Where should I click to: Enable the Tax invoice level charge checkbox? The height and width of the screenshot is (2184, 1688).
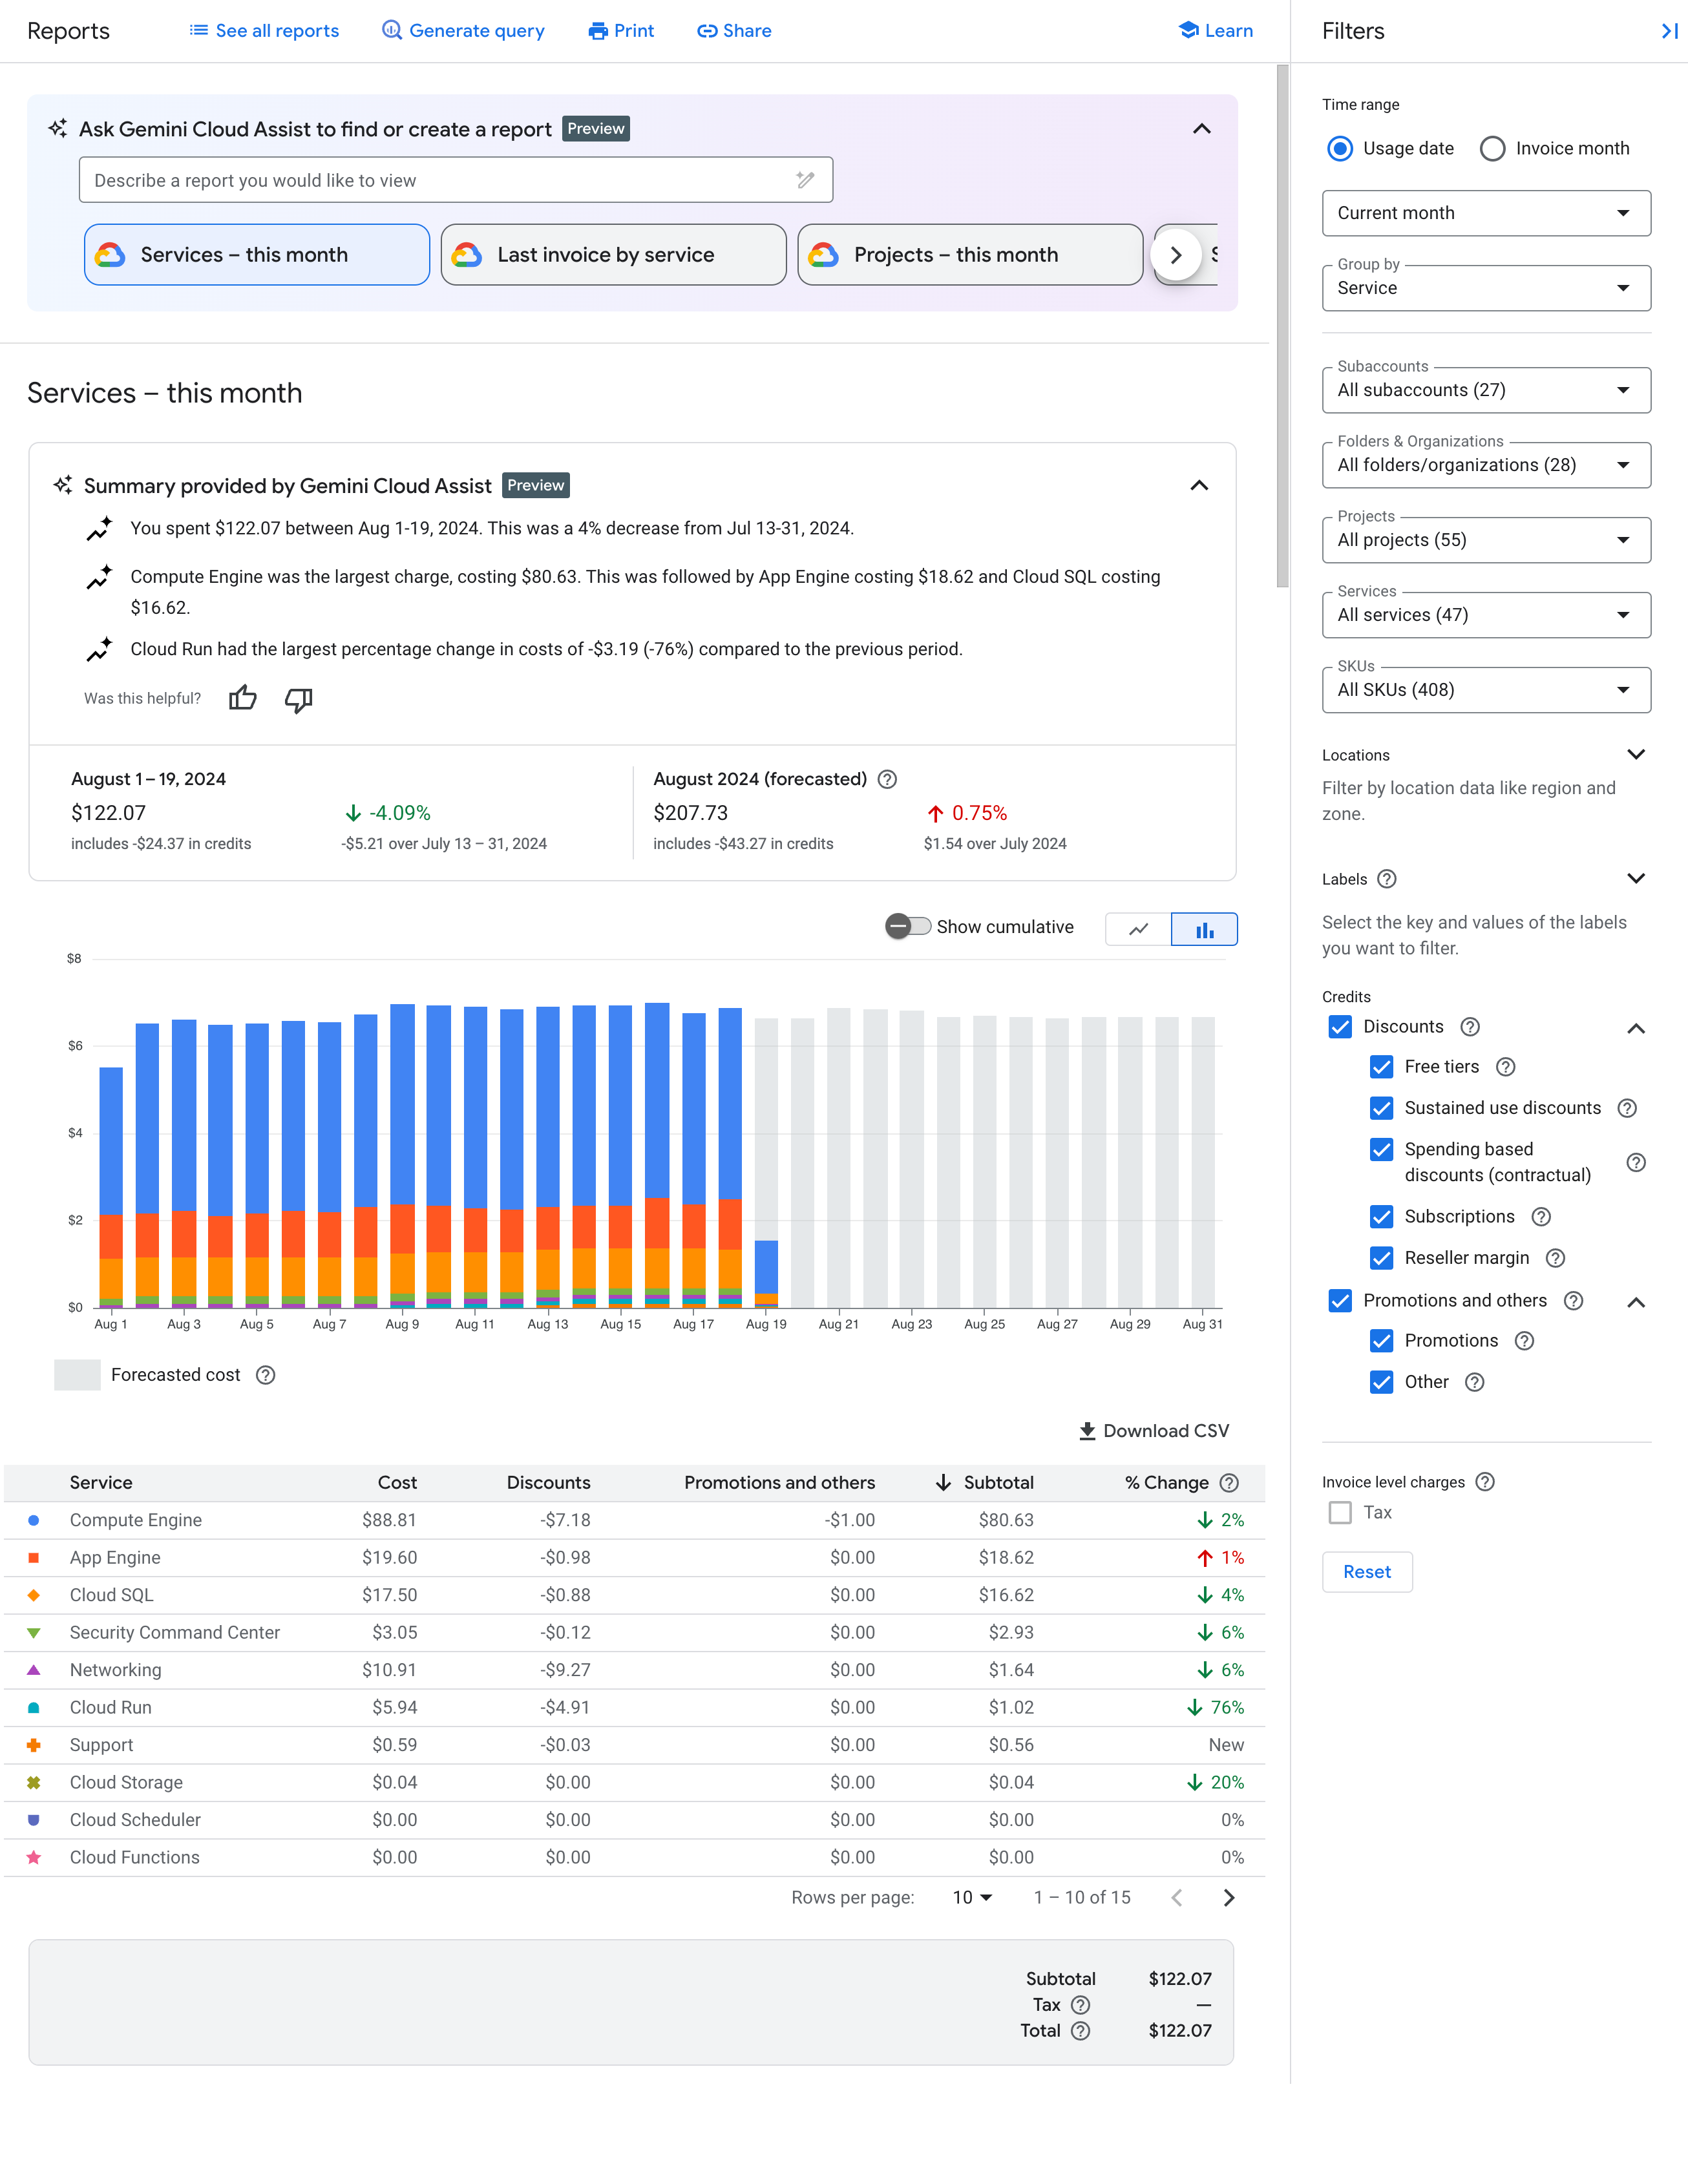(x=1340, y=1510)
